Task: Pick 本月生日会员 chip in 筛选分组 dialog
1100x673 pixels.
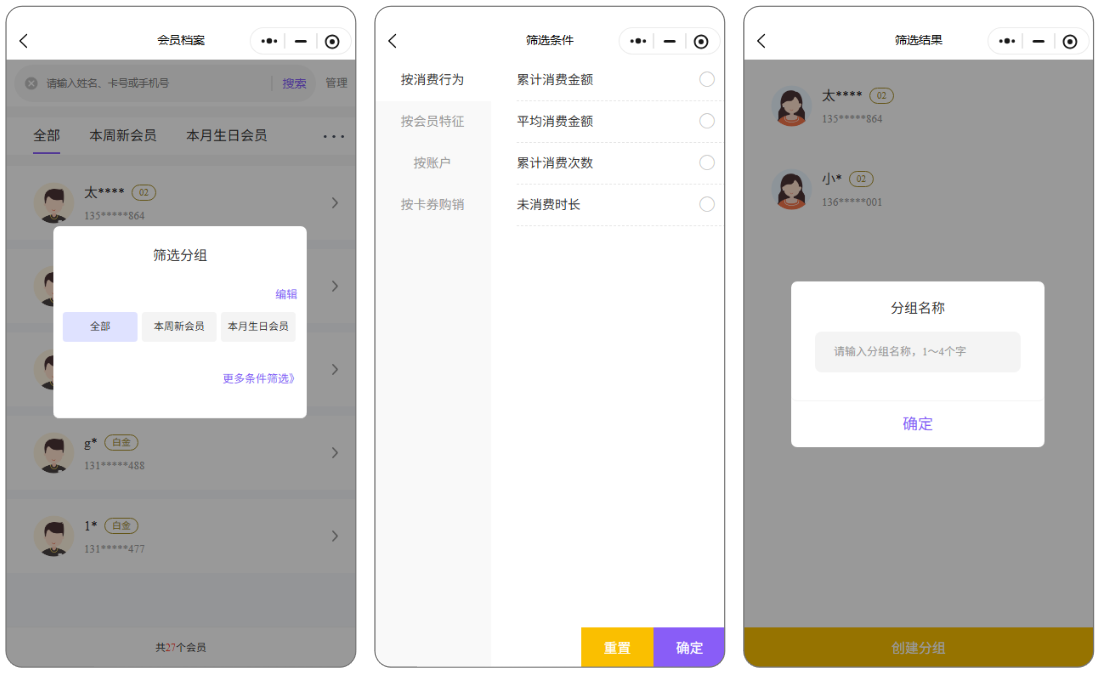Action: (x=258, y=327)
